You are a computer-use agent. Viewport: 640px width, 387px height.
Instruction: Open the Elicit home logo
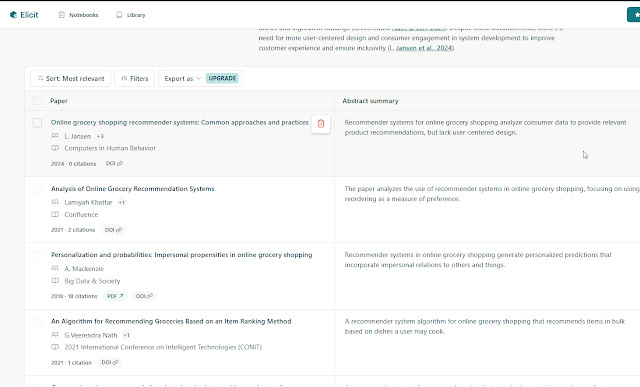tap(24, 15)
